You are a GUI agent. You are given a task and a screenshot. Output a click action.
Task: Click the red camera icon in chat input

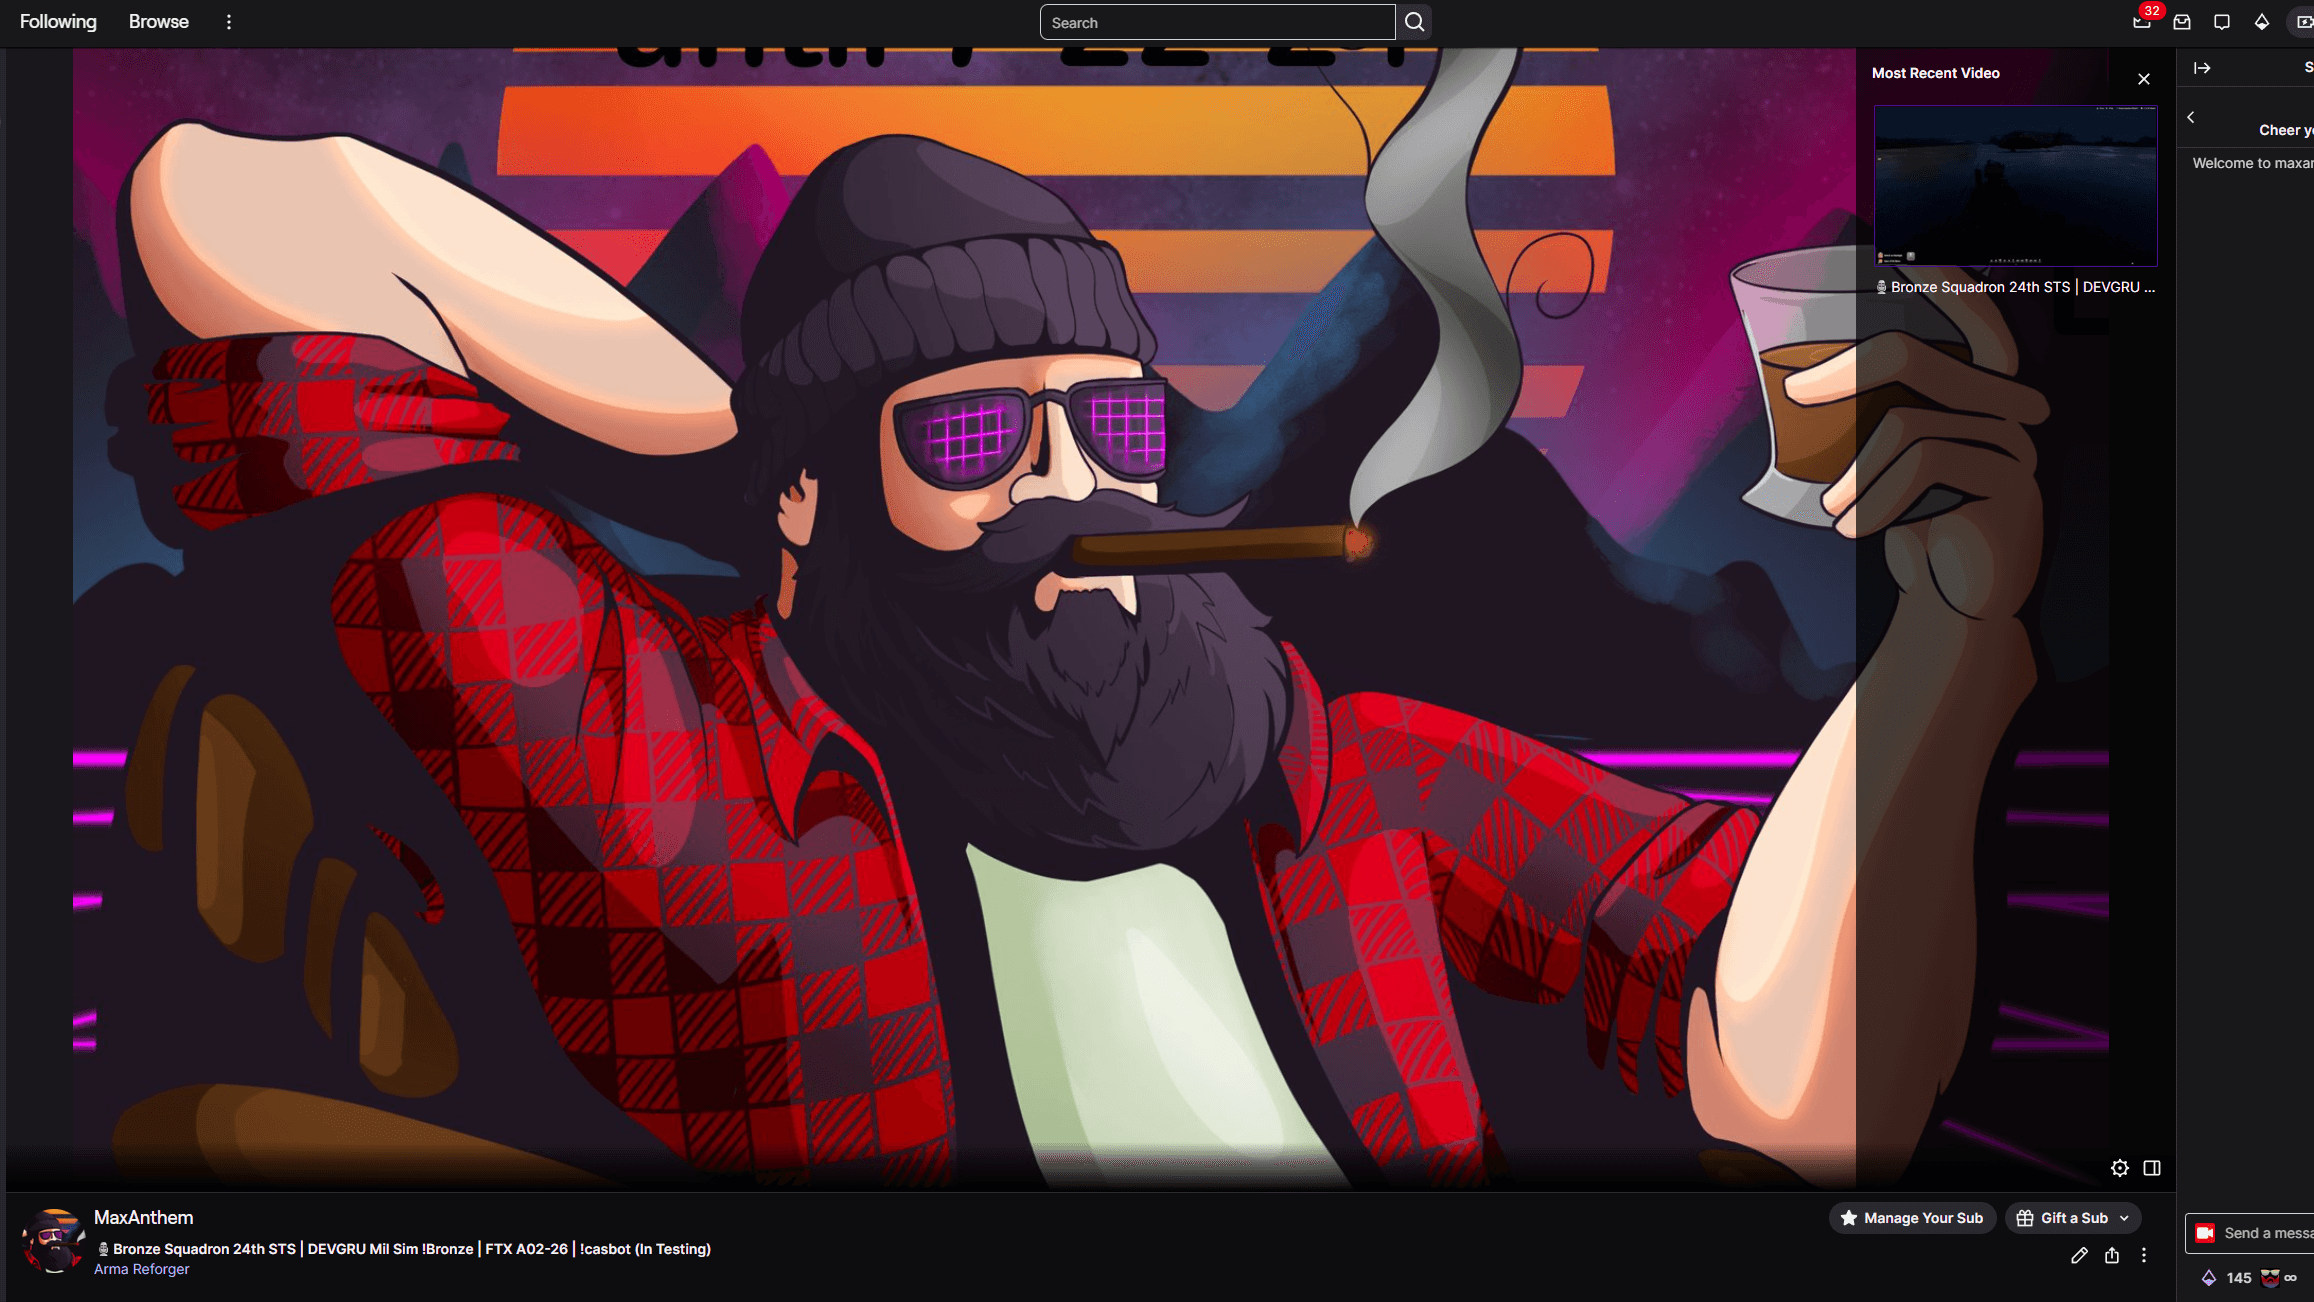click(2205, 1233)
